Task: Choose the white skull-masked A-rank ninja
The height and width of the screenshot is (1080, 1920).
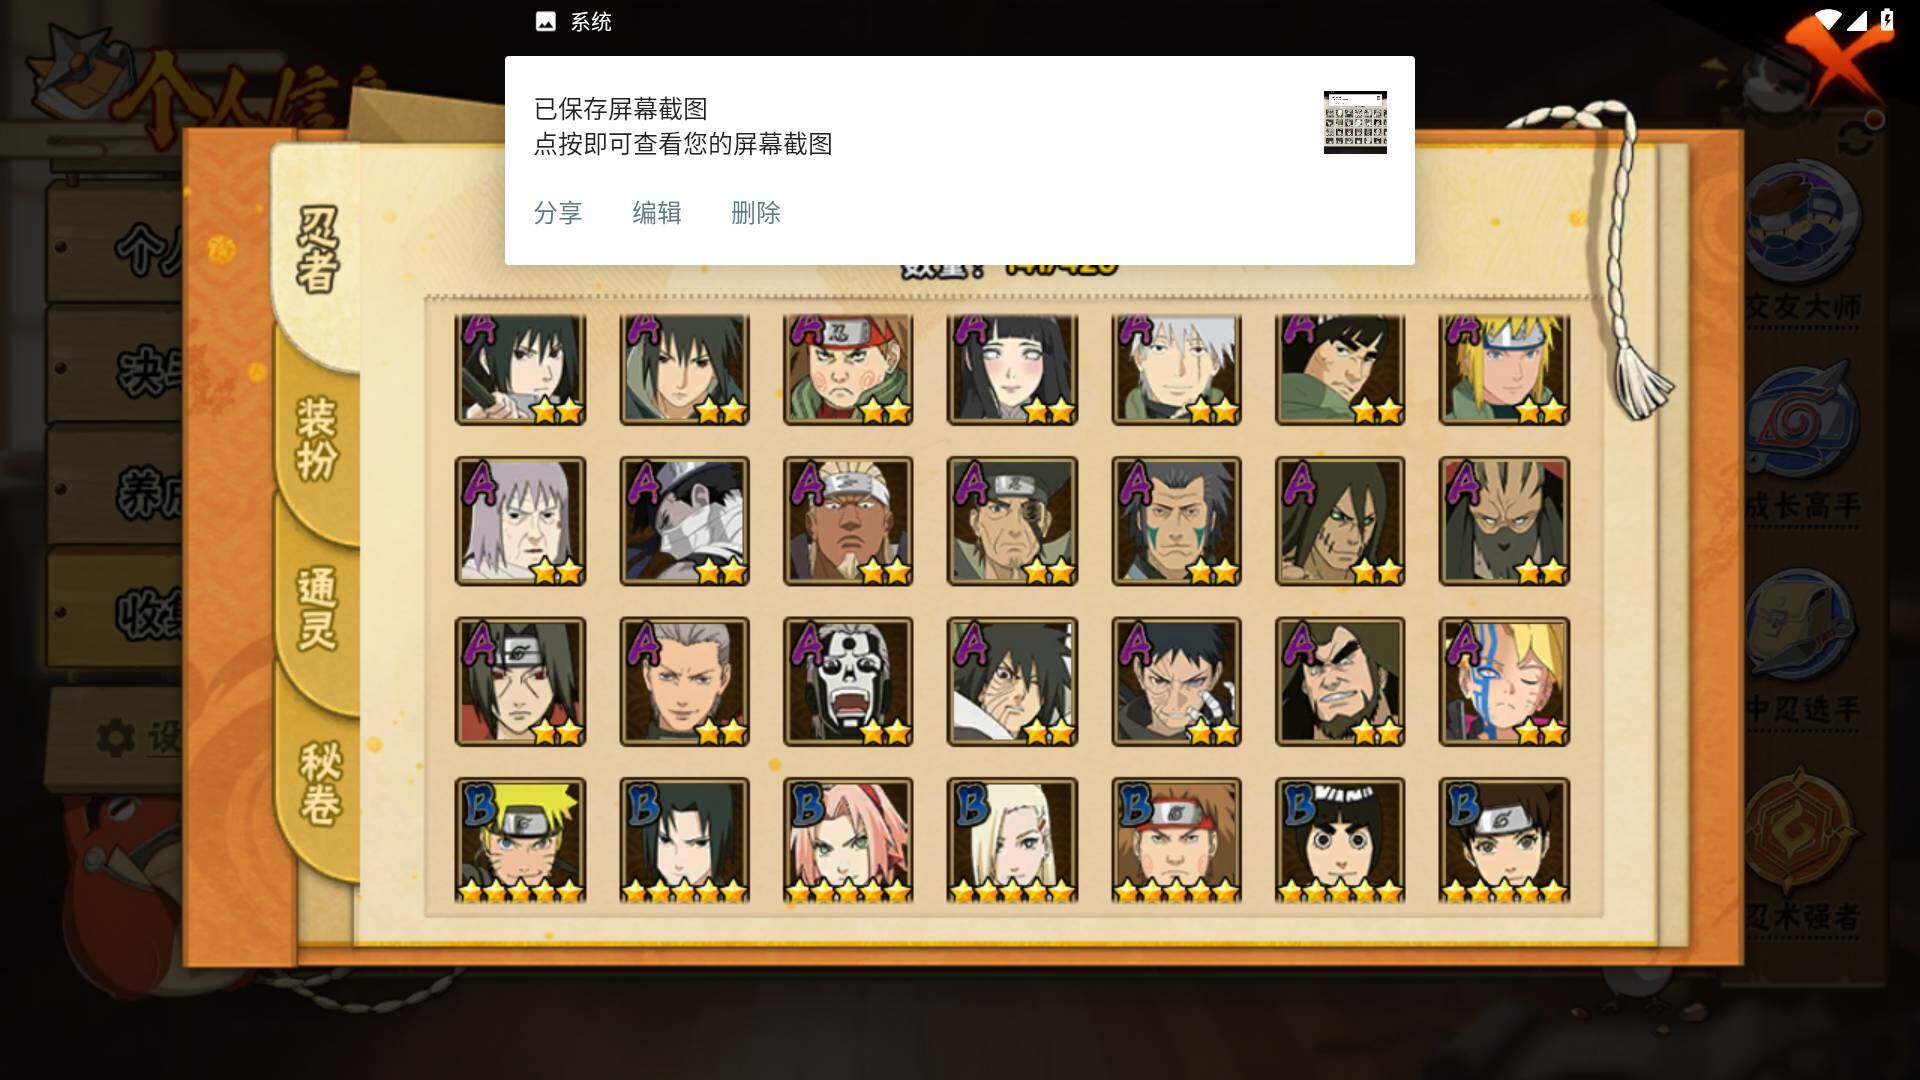Action: click(848, 682)
